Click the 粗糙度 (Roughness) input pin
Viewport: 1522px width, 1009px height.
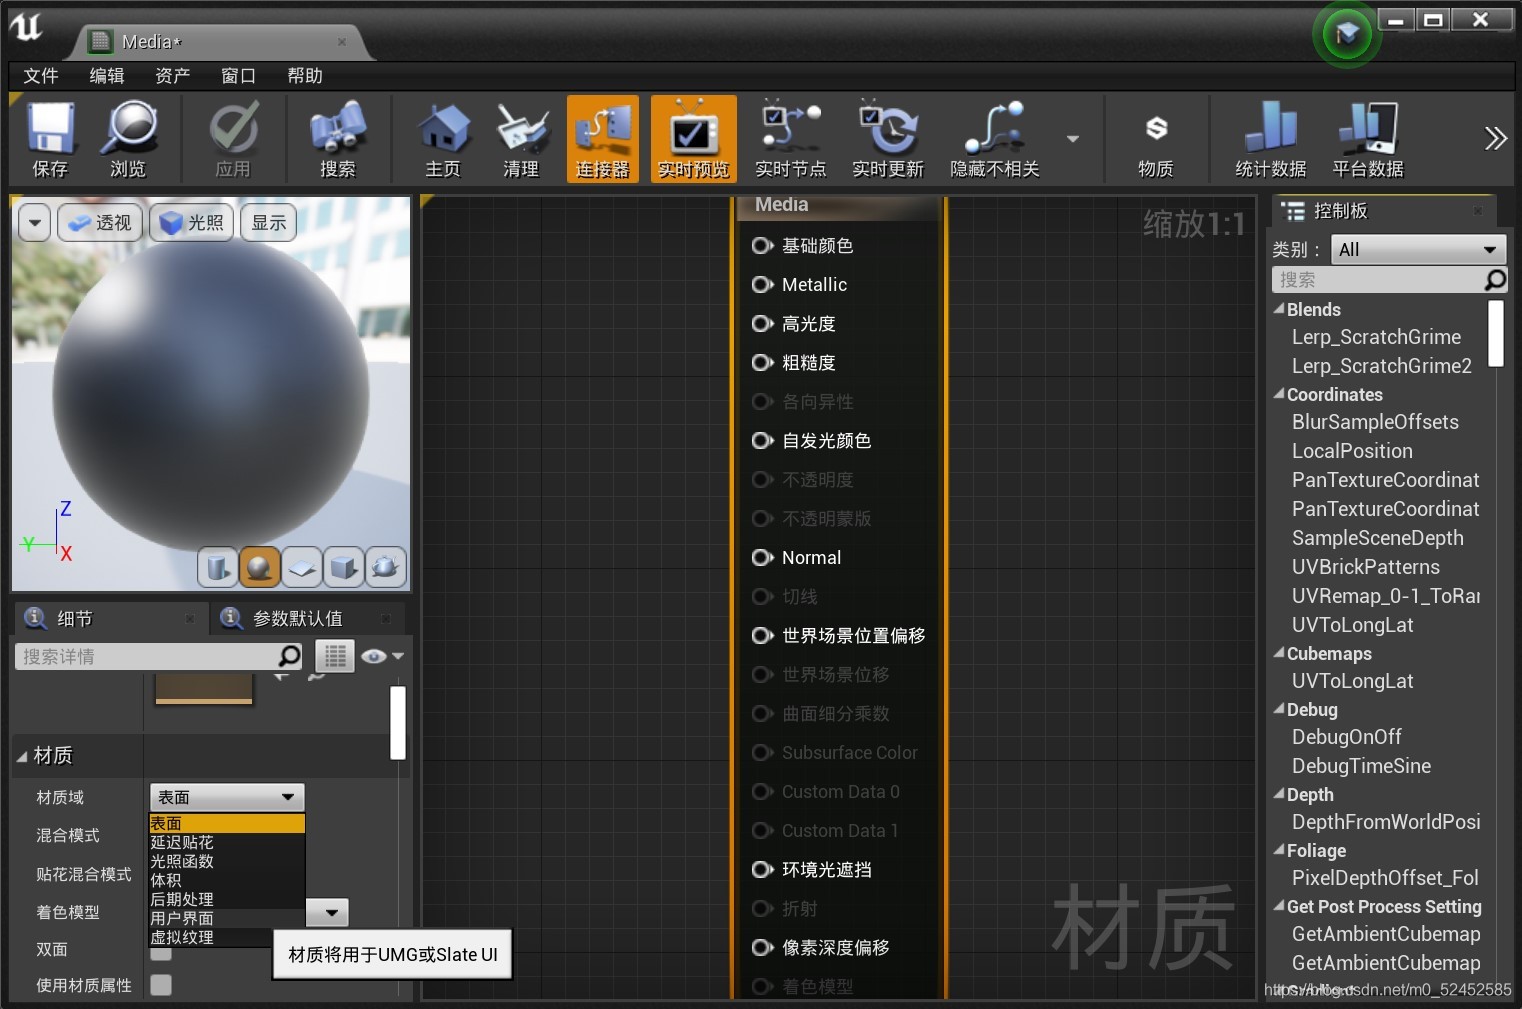tap(762, 362)
